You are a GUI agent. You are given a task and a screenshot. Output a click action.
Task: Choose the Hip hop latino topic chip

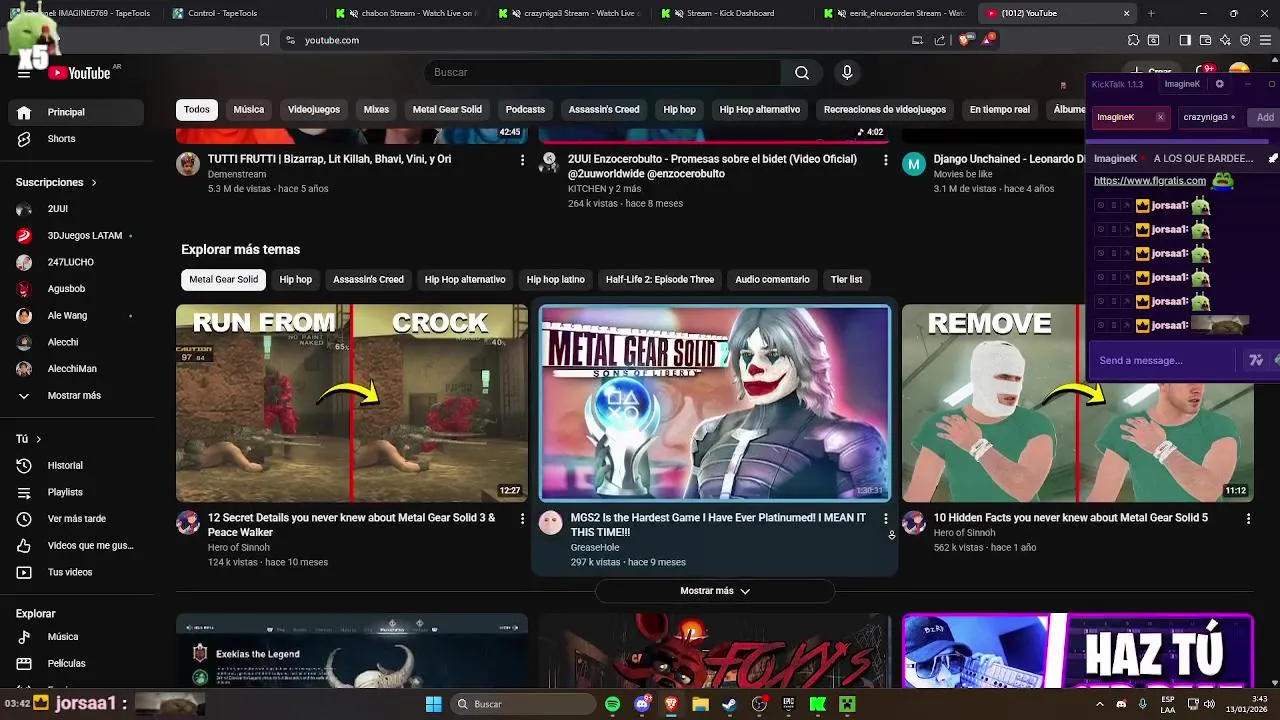point(556,280)
